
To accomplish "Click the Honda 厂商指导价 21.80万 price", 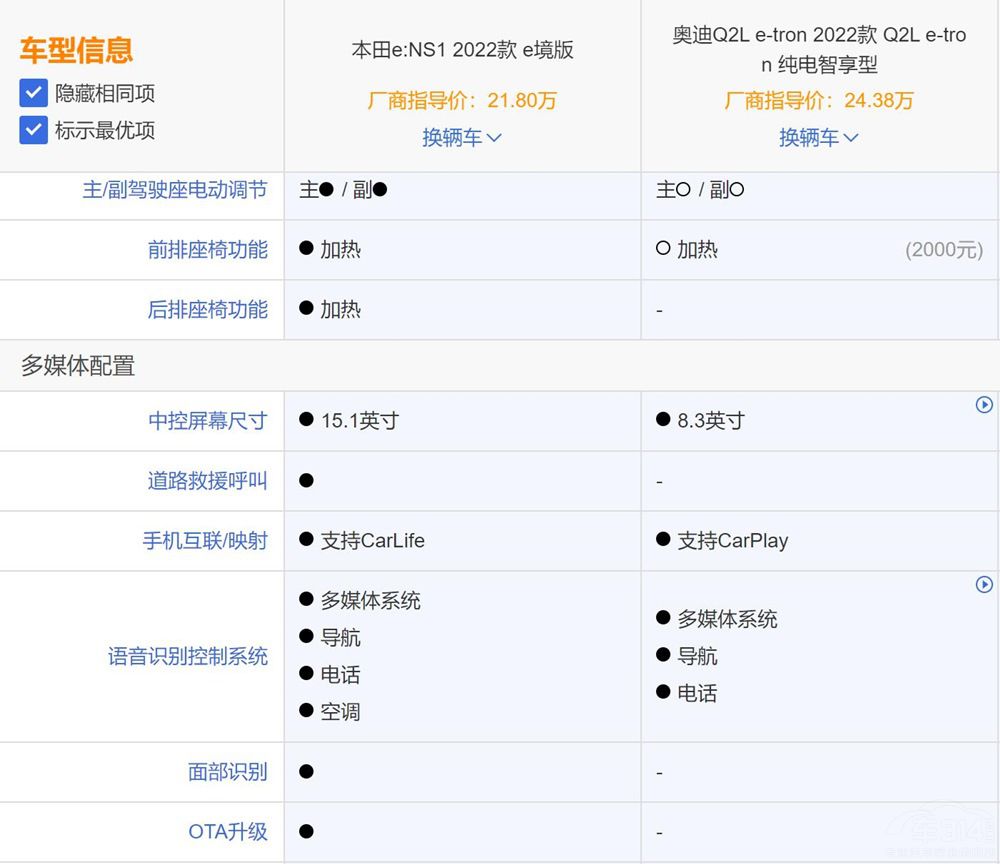I will [x=462, y=101].
